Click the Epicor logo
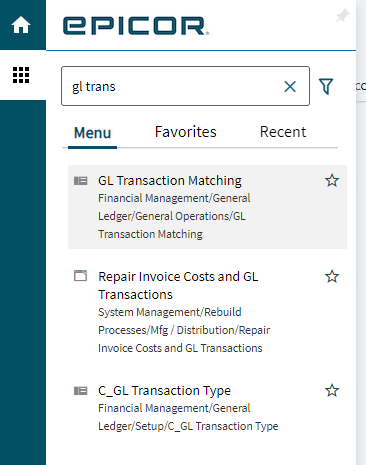Image resolution: width=366 pixels, height=465 pixels. [x=136, y=26]
